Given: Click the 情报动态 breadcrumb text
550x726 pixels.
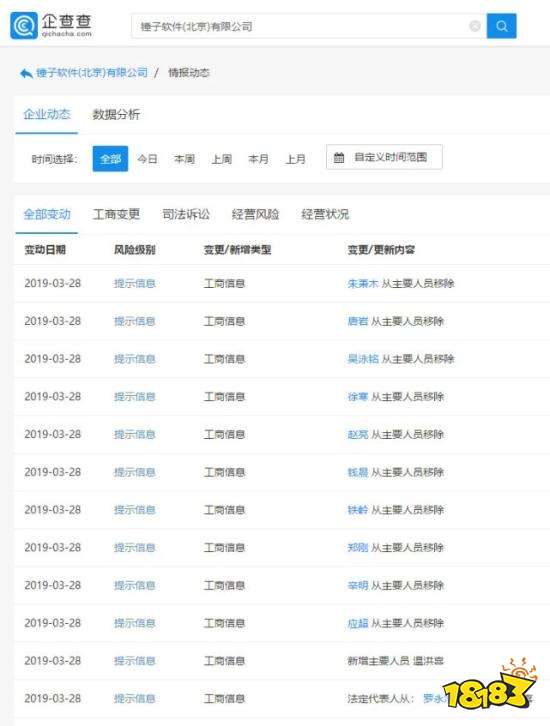Looking at the screenshot, I should point(189,73).
